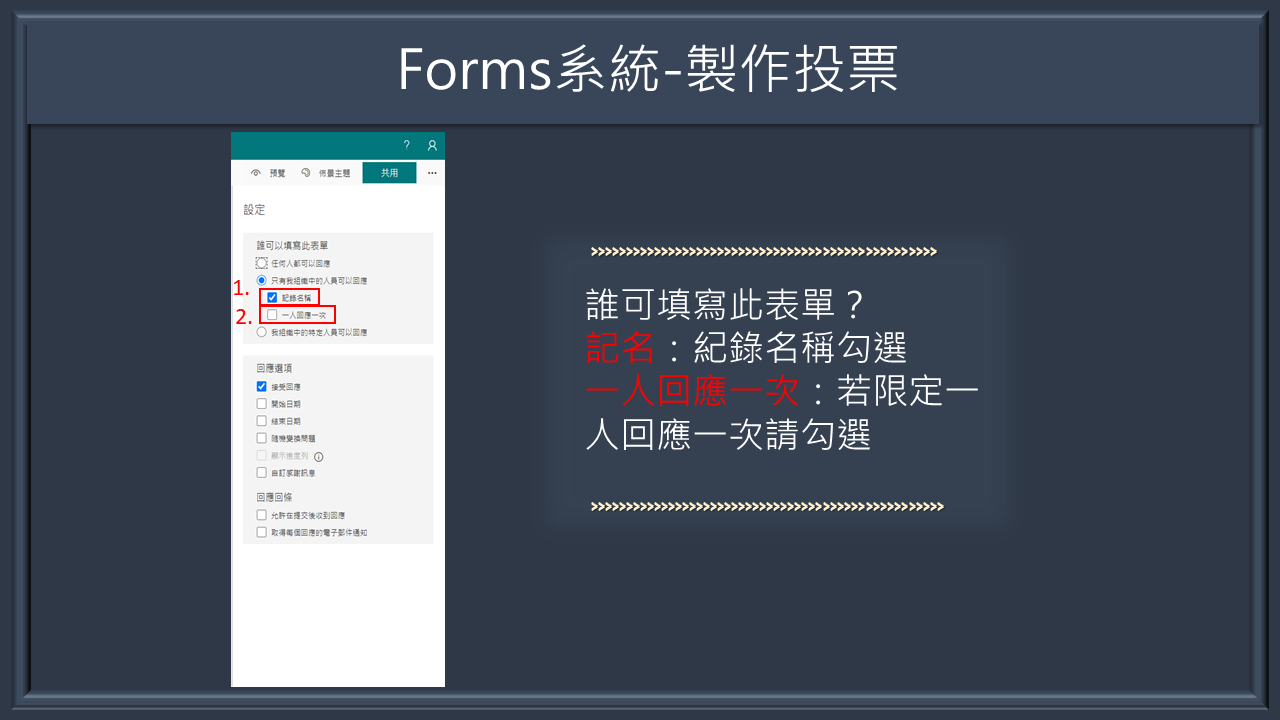This screenshot has height=720, width=1280.
Task: Select 我組織中的特定人員可以回應 radio option
Action: click(x=262, y=332)
